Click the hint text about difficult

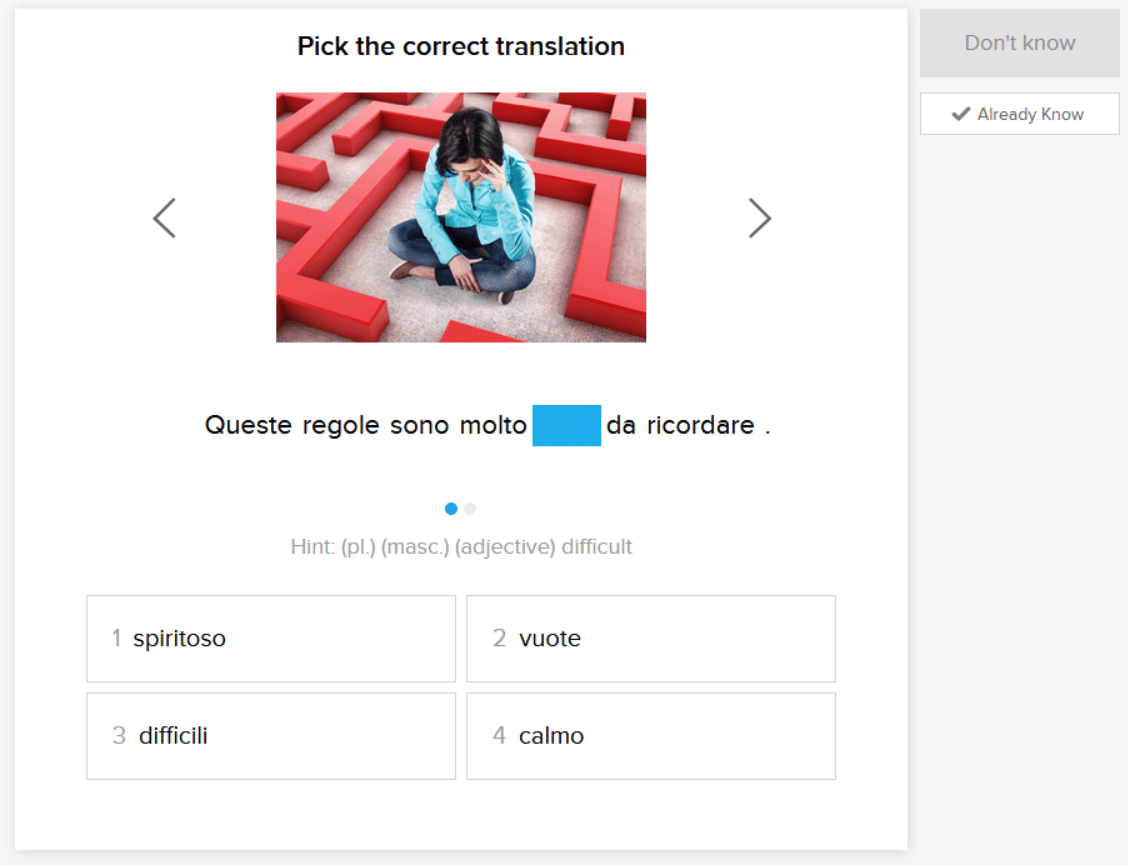tap(461, 547)
